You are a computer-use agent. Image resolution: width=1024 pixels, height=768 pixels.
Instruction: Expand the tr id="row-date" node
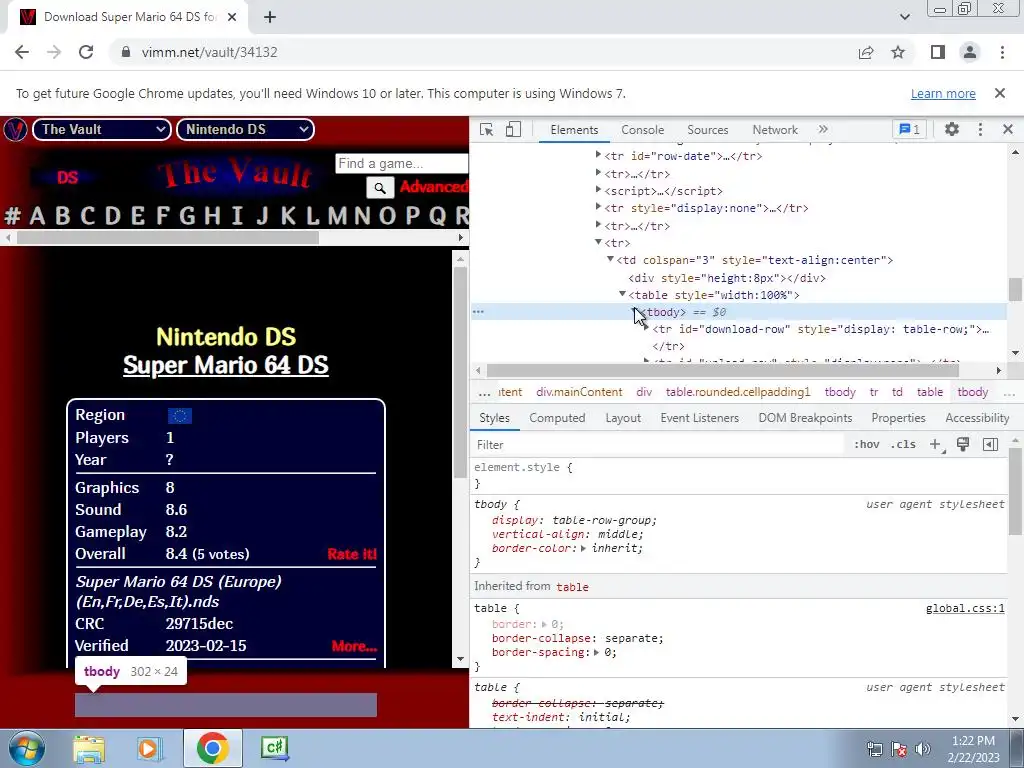tap(598, 155)
